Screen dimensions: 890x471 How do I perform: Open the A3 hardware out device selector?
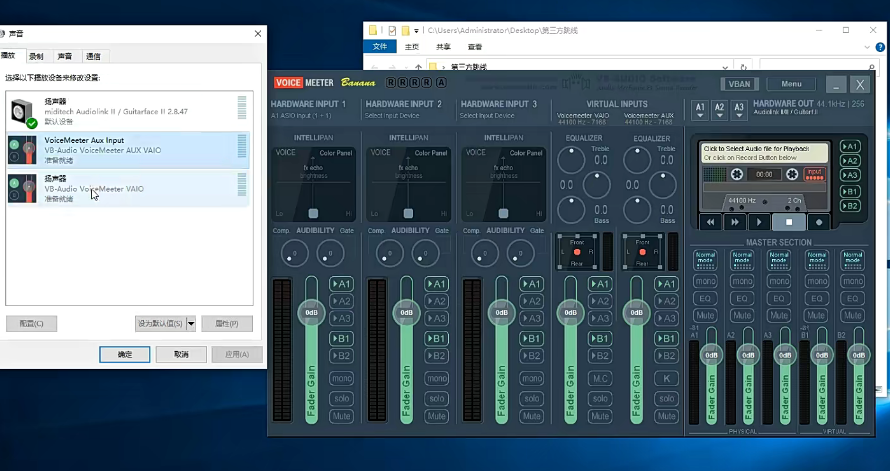tap(738, 110)
